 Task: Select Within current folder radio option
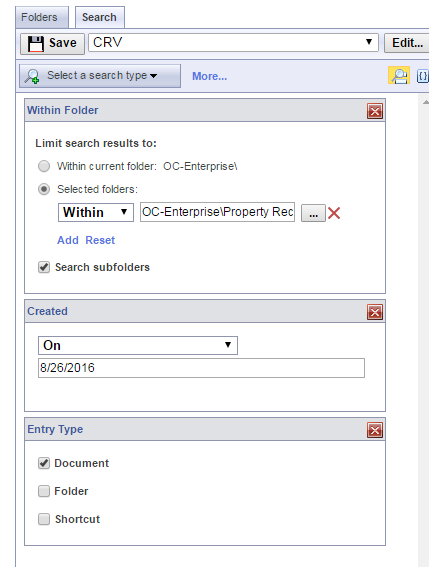44,166
